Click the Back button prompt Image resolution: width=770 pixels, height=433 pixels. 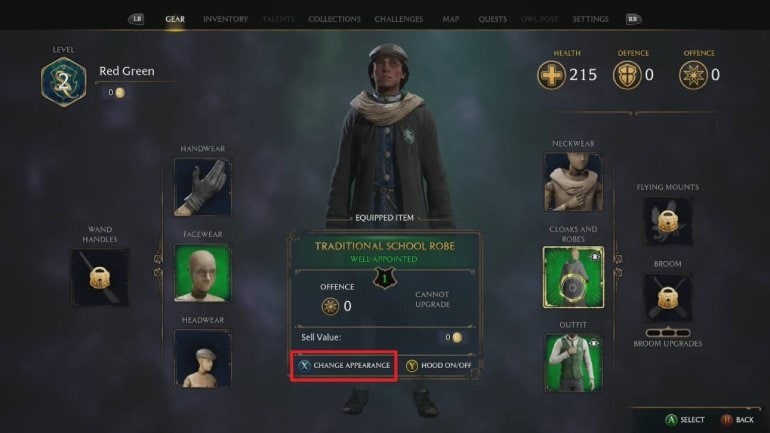point(738,420)
